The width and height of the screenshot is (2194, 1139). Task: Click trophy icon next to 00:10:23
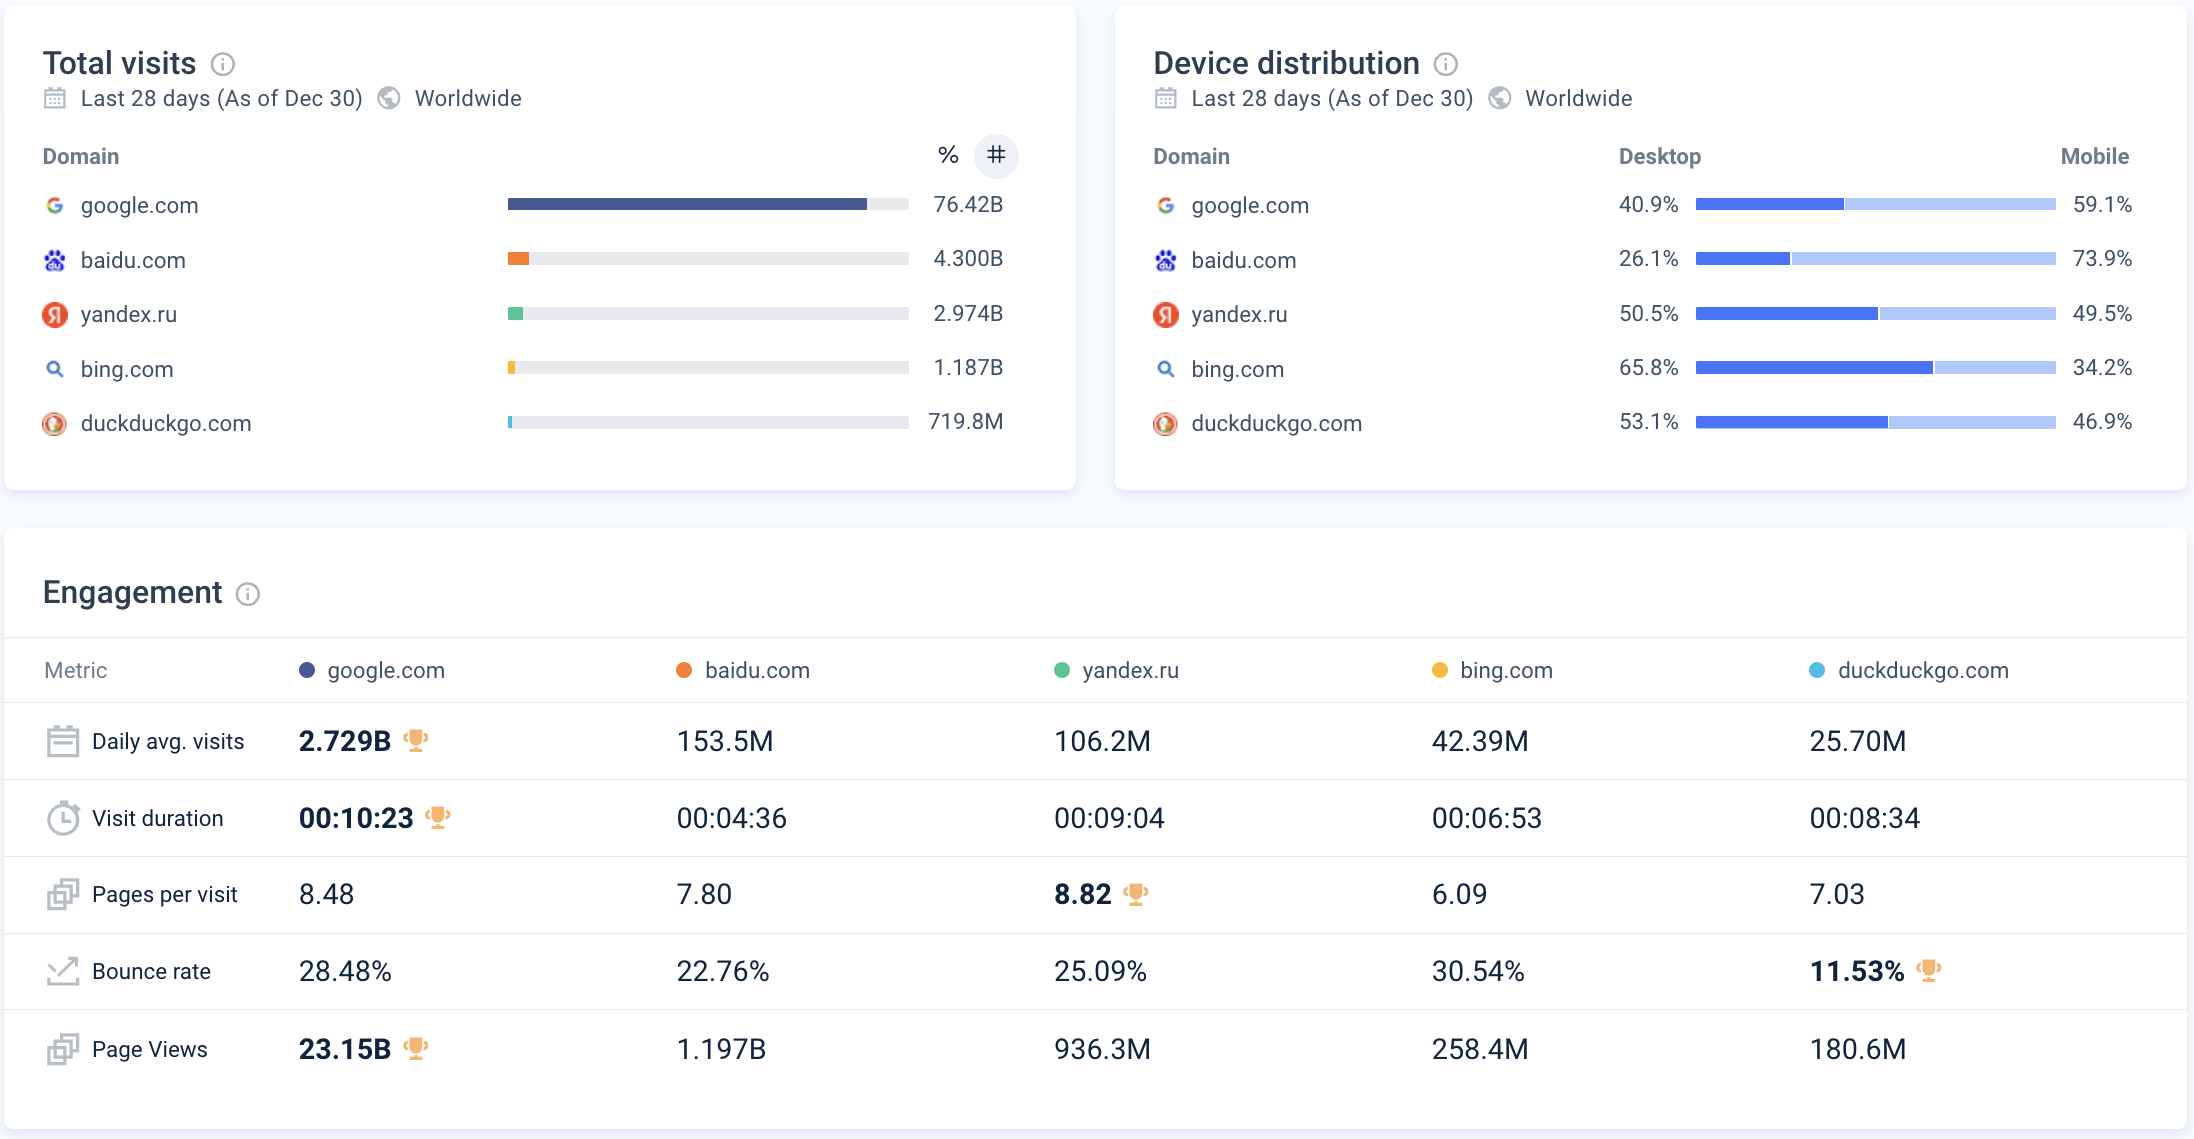(x=438, y=817)
